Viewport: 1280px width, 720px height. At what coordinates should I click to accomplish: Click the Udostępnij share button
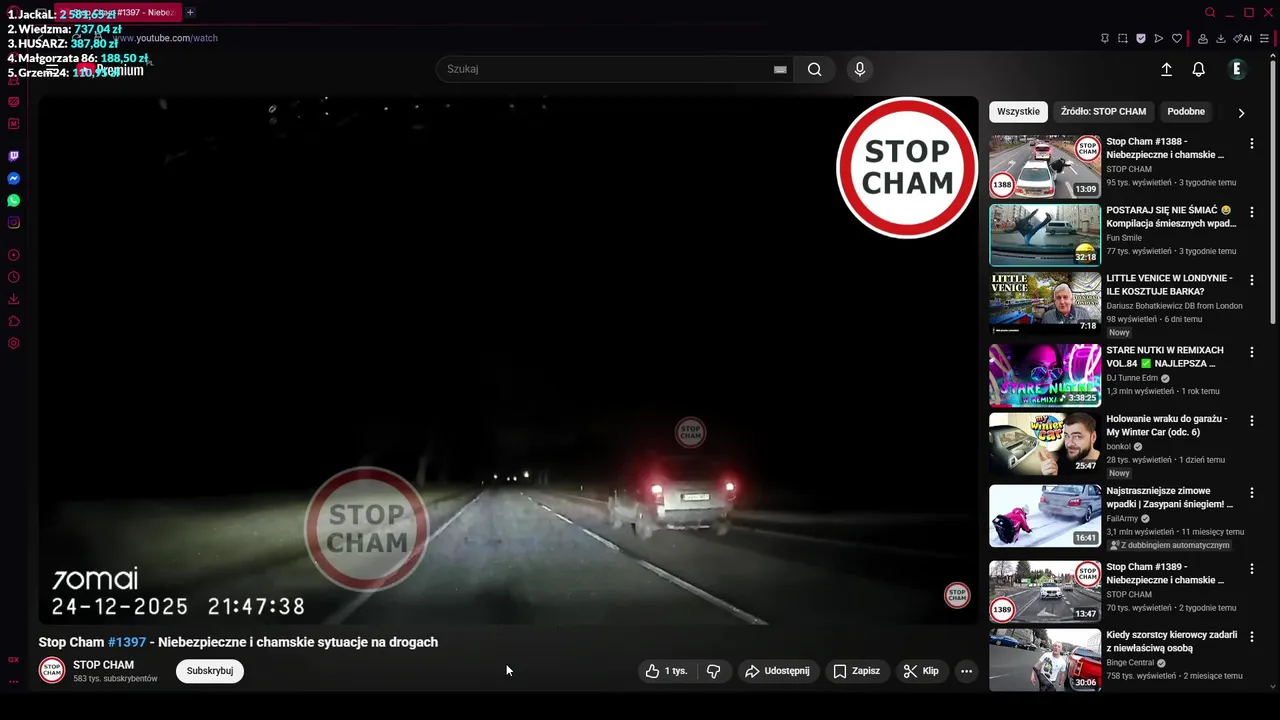[x=777, y=671]
